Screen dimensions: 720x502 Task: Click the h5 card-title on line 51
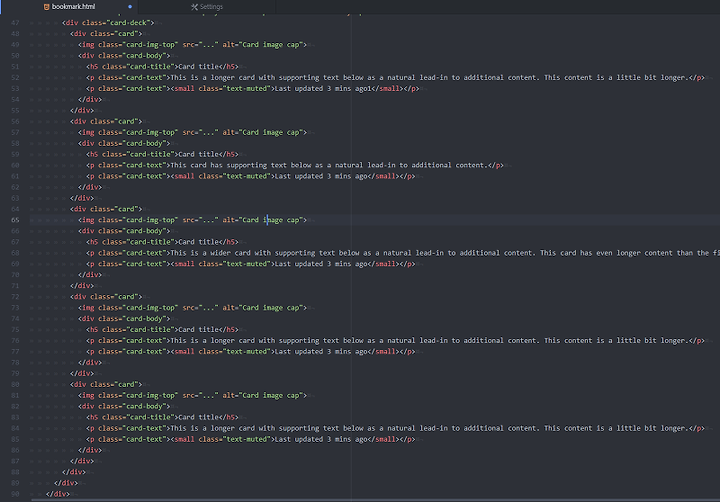pos(162,67)
